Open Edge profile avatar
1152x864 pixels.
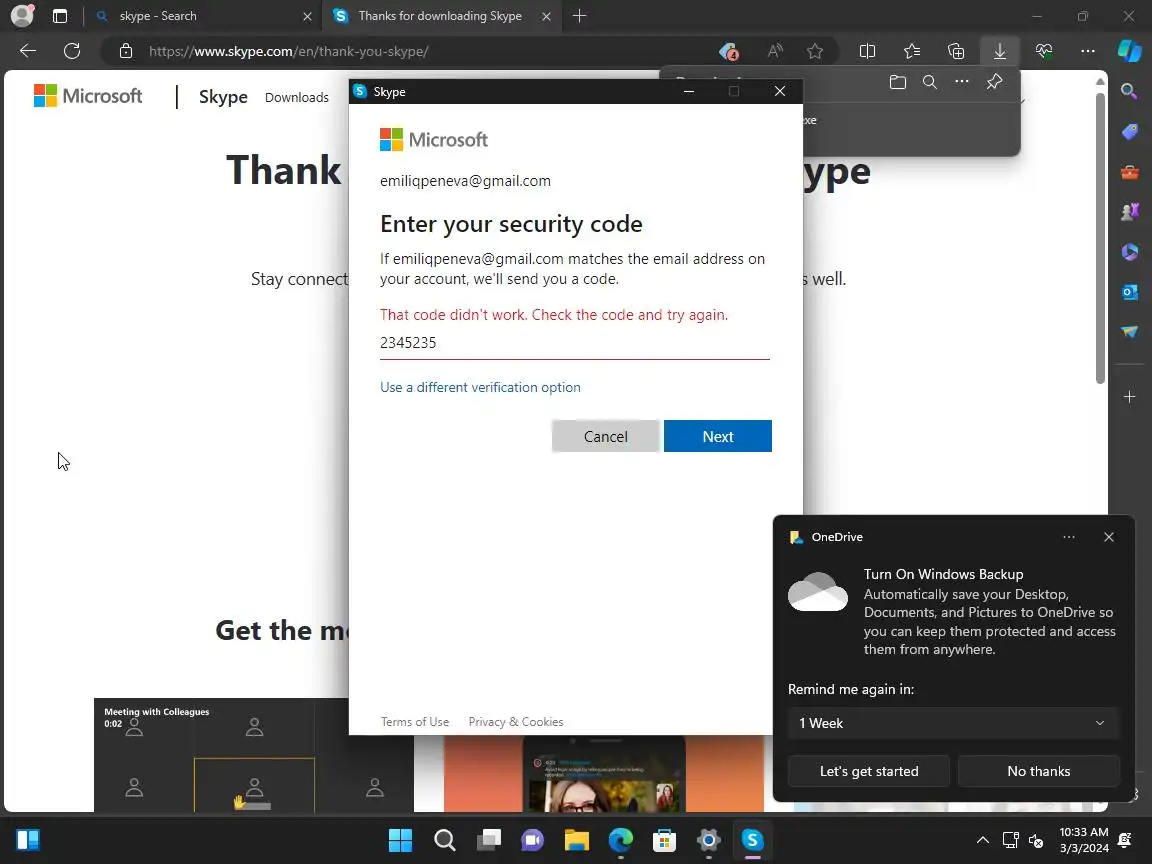(23, 15)
